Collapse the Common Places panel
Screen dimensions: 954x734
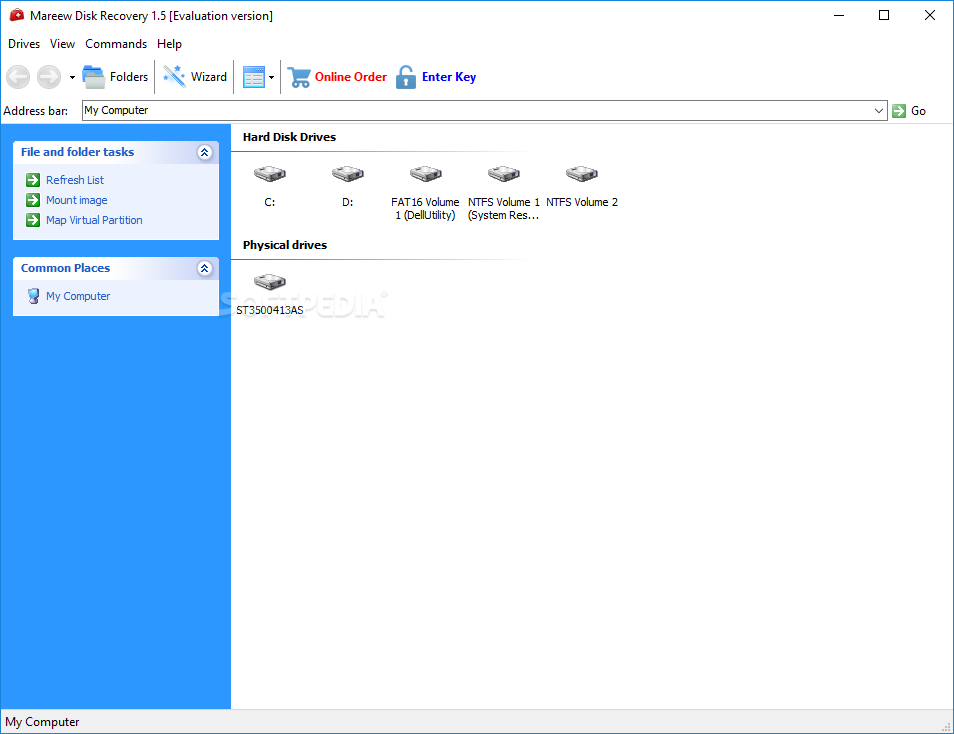[204, 268]
